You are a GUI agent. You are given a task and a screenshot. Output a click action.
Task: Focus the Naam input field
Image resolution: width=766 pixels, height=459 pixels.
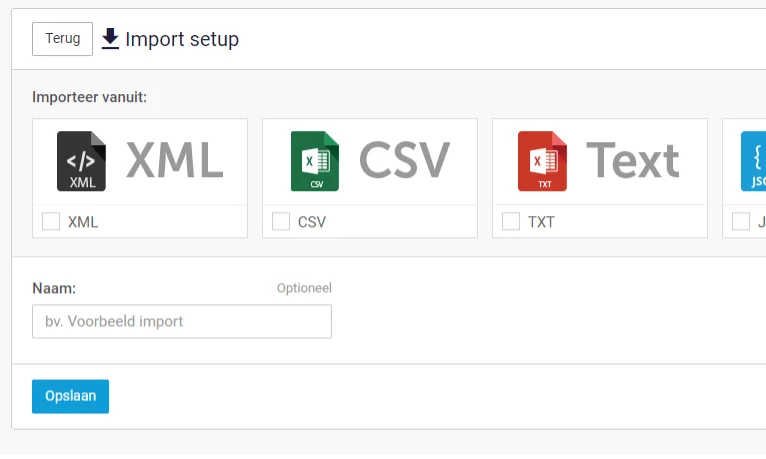182,321
